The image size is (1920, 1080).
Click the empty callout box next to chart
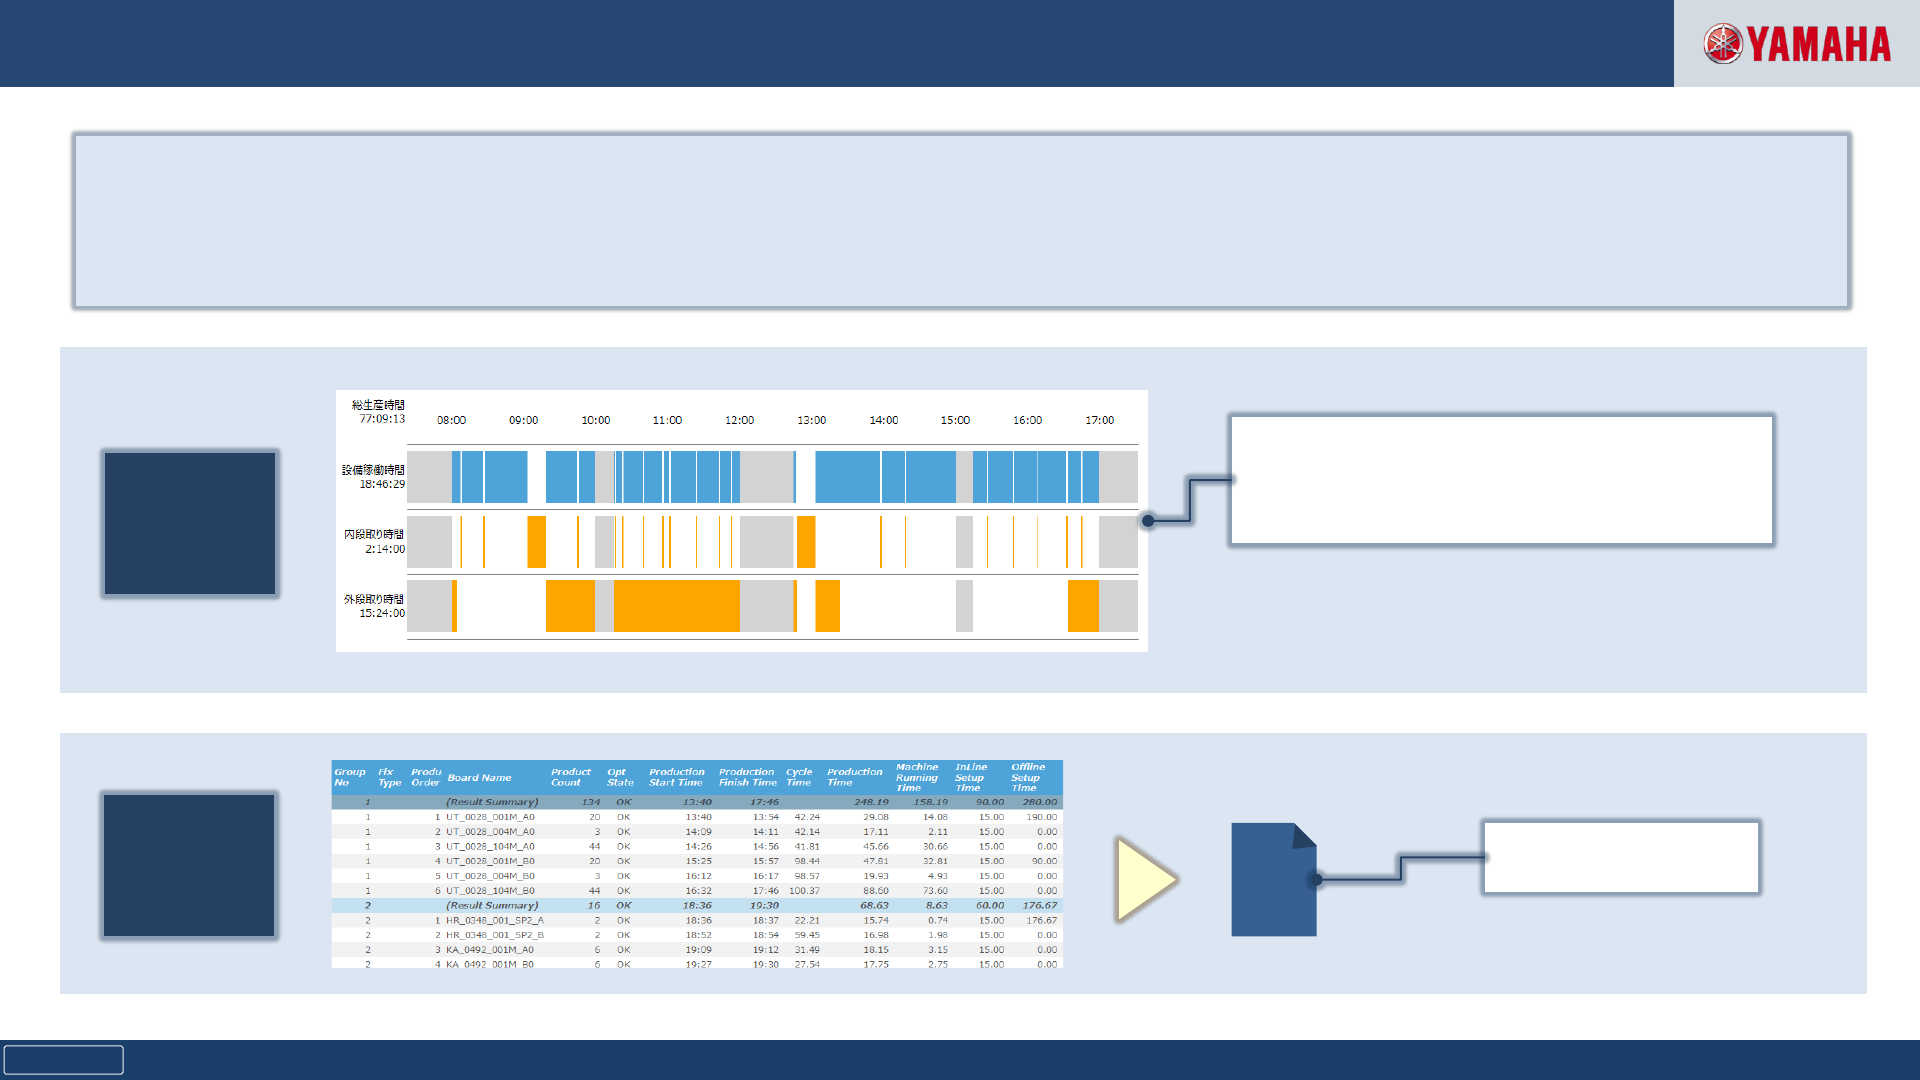pos(1501,480)
